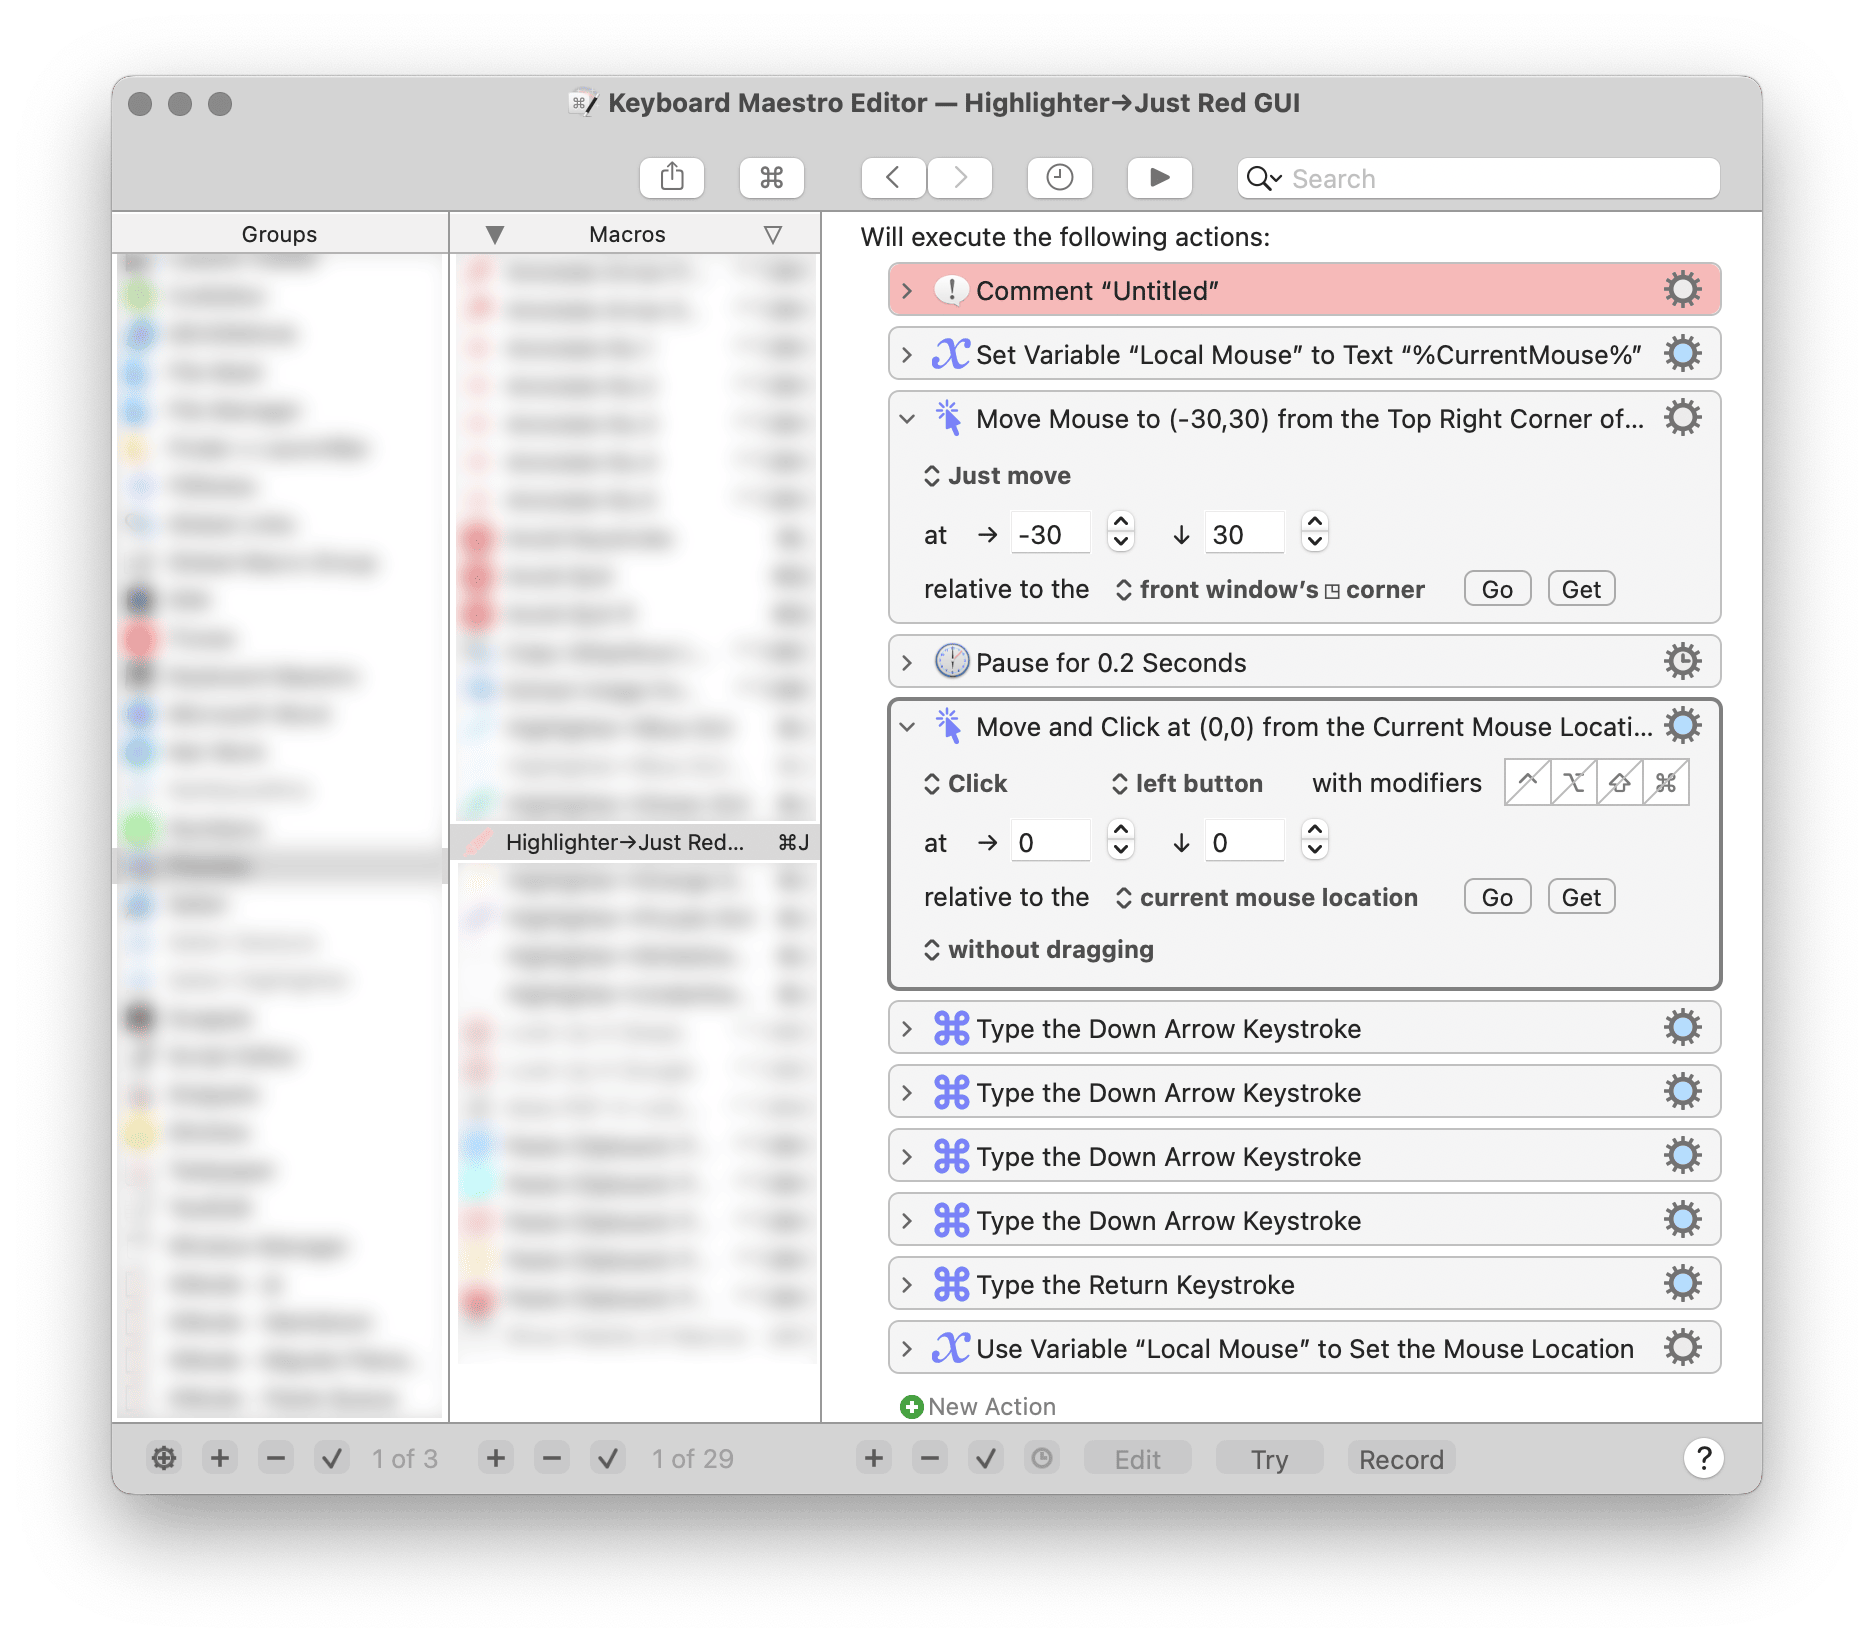
Task: Toggle group enabled checkmark button
Action: click(332, 1459)
